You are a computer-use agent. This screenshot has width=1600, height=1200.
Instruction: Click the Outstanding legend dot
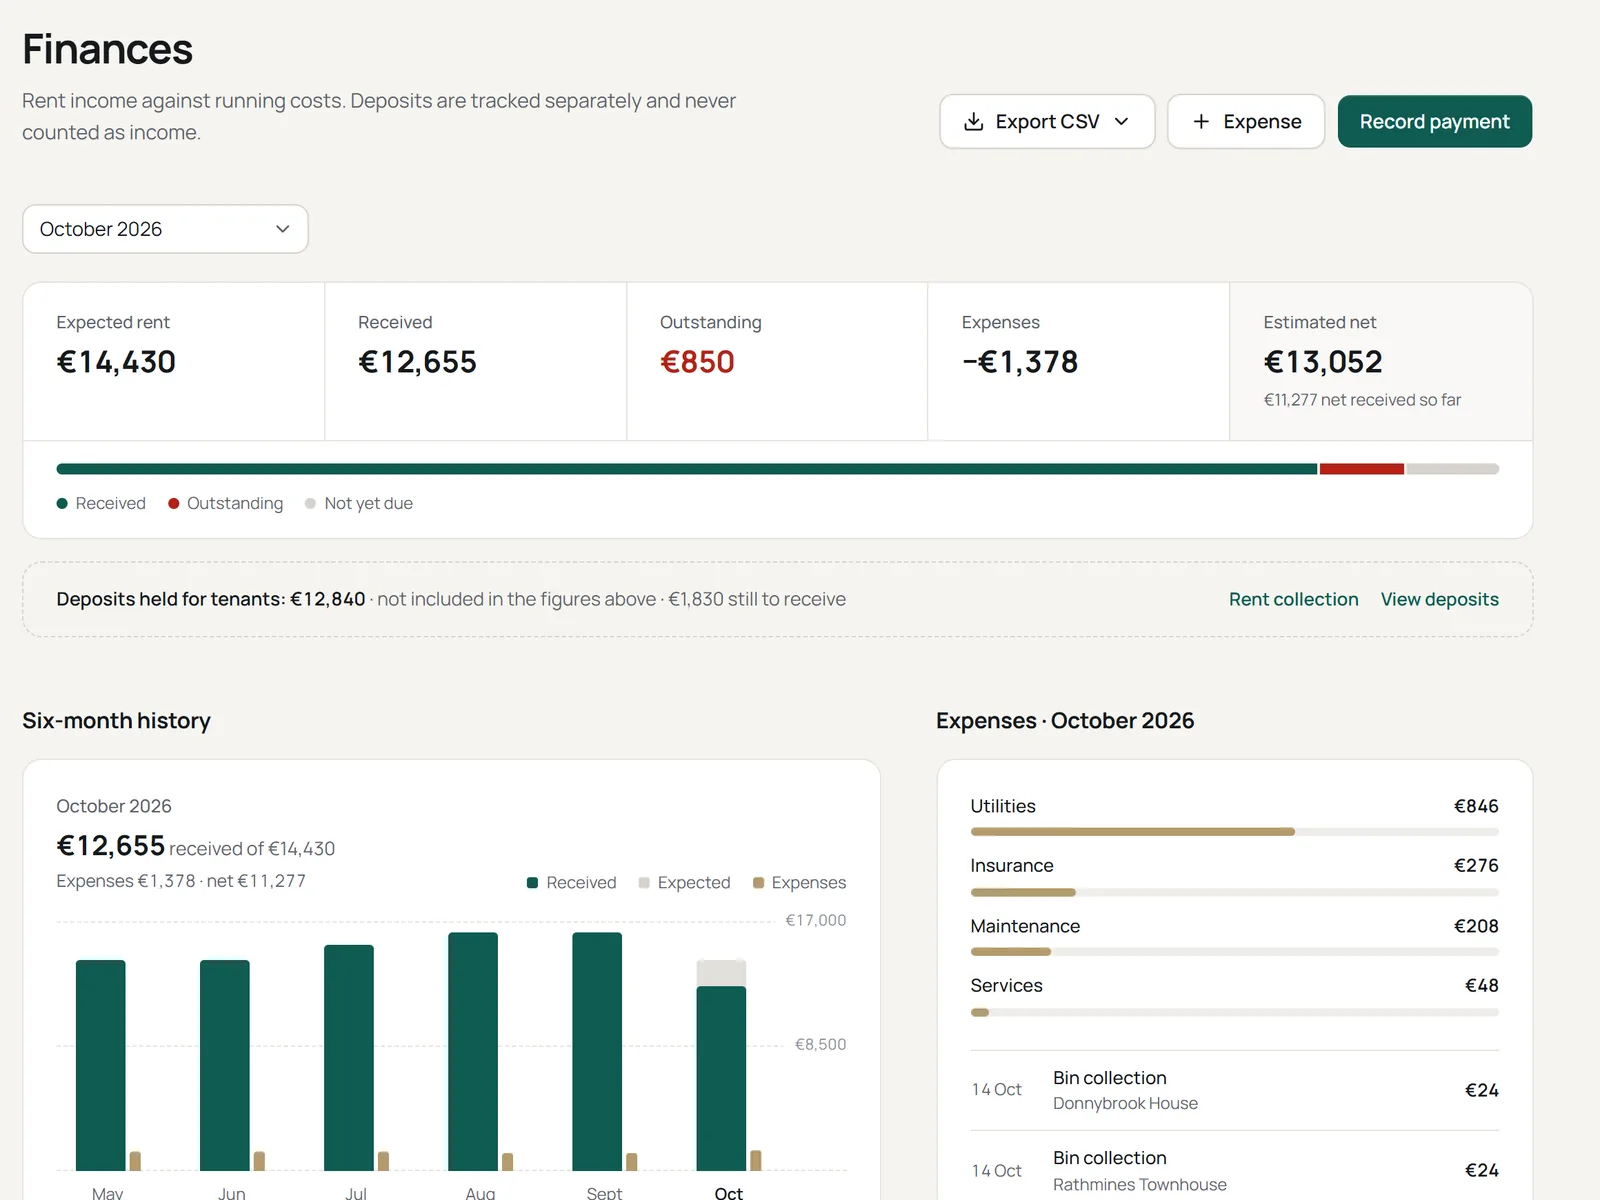174,504
